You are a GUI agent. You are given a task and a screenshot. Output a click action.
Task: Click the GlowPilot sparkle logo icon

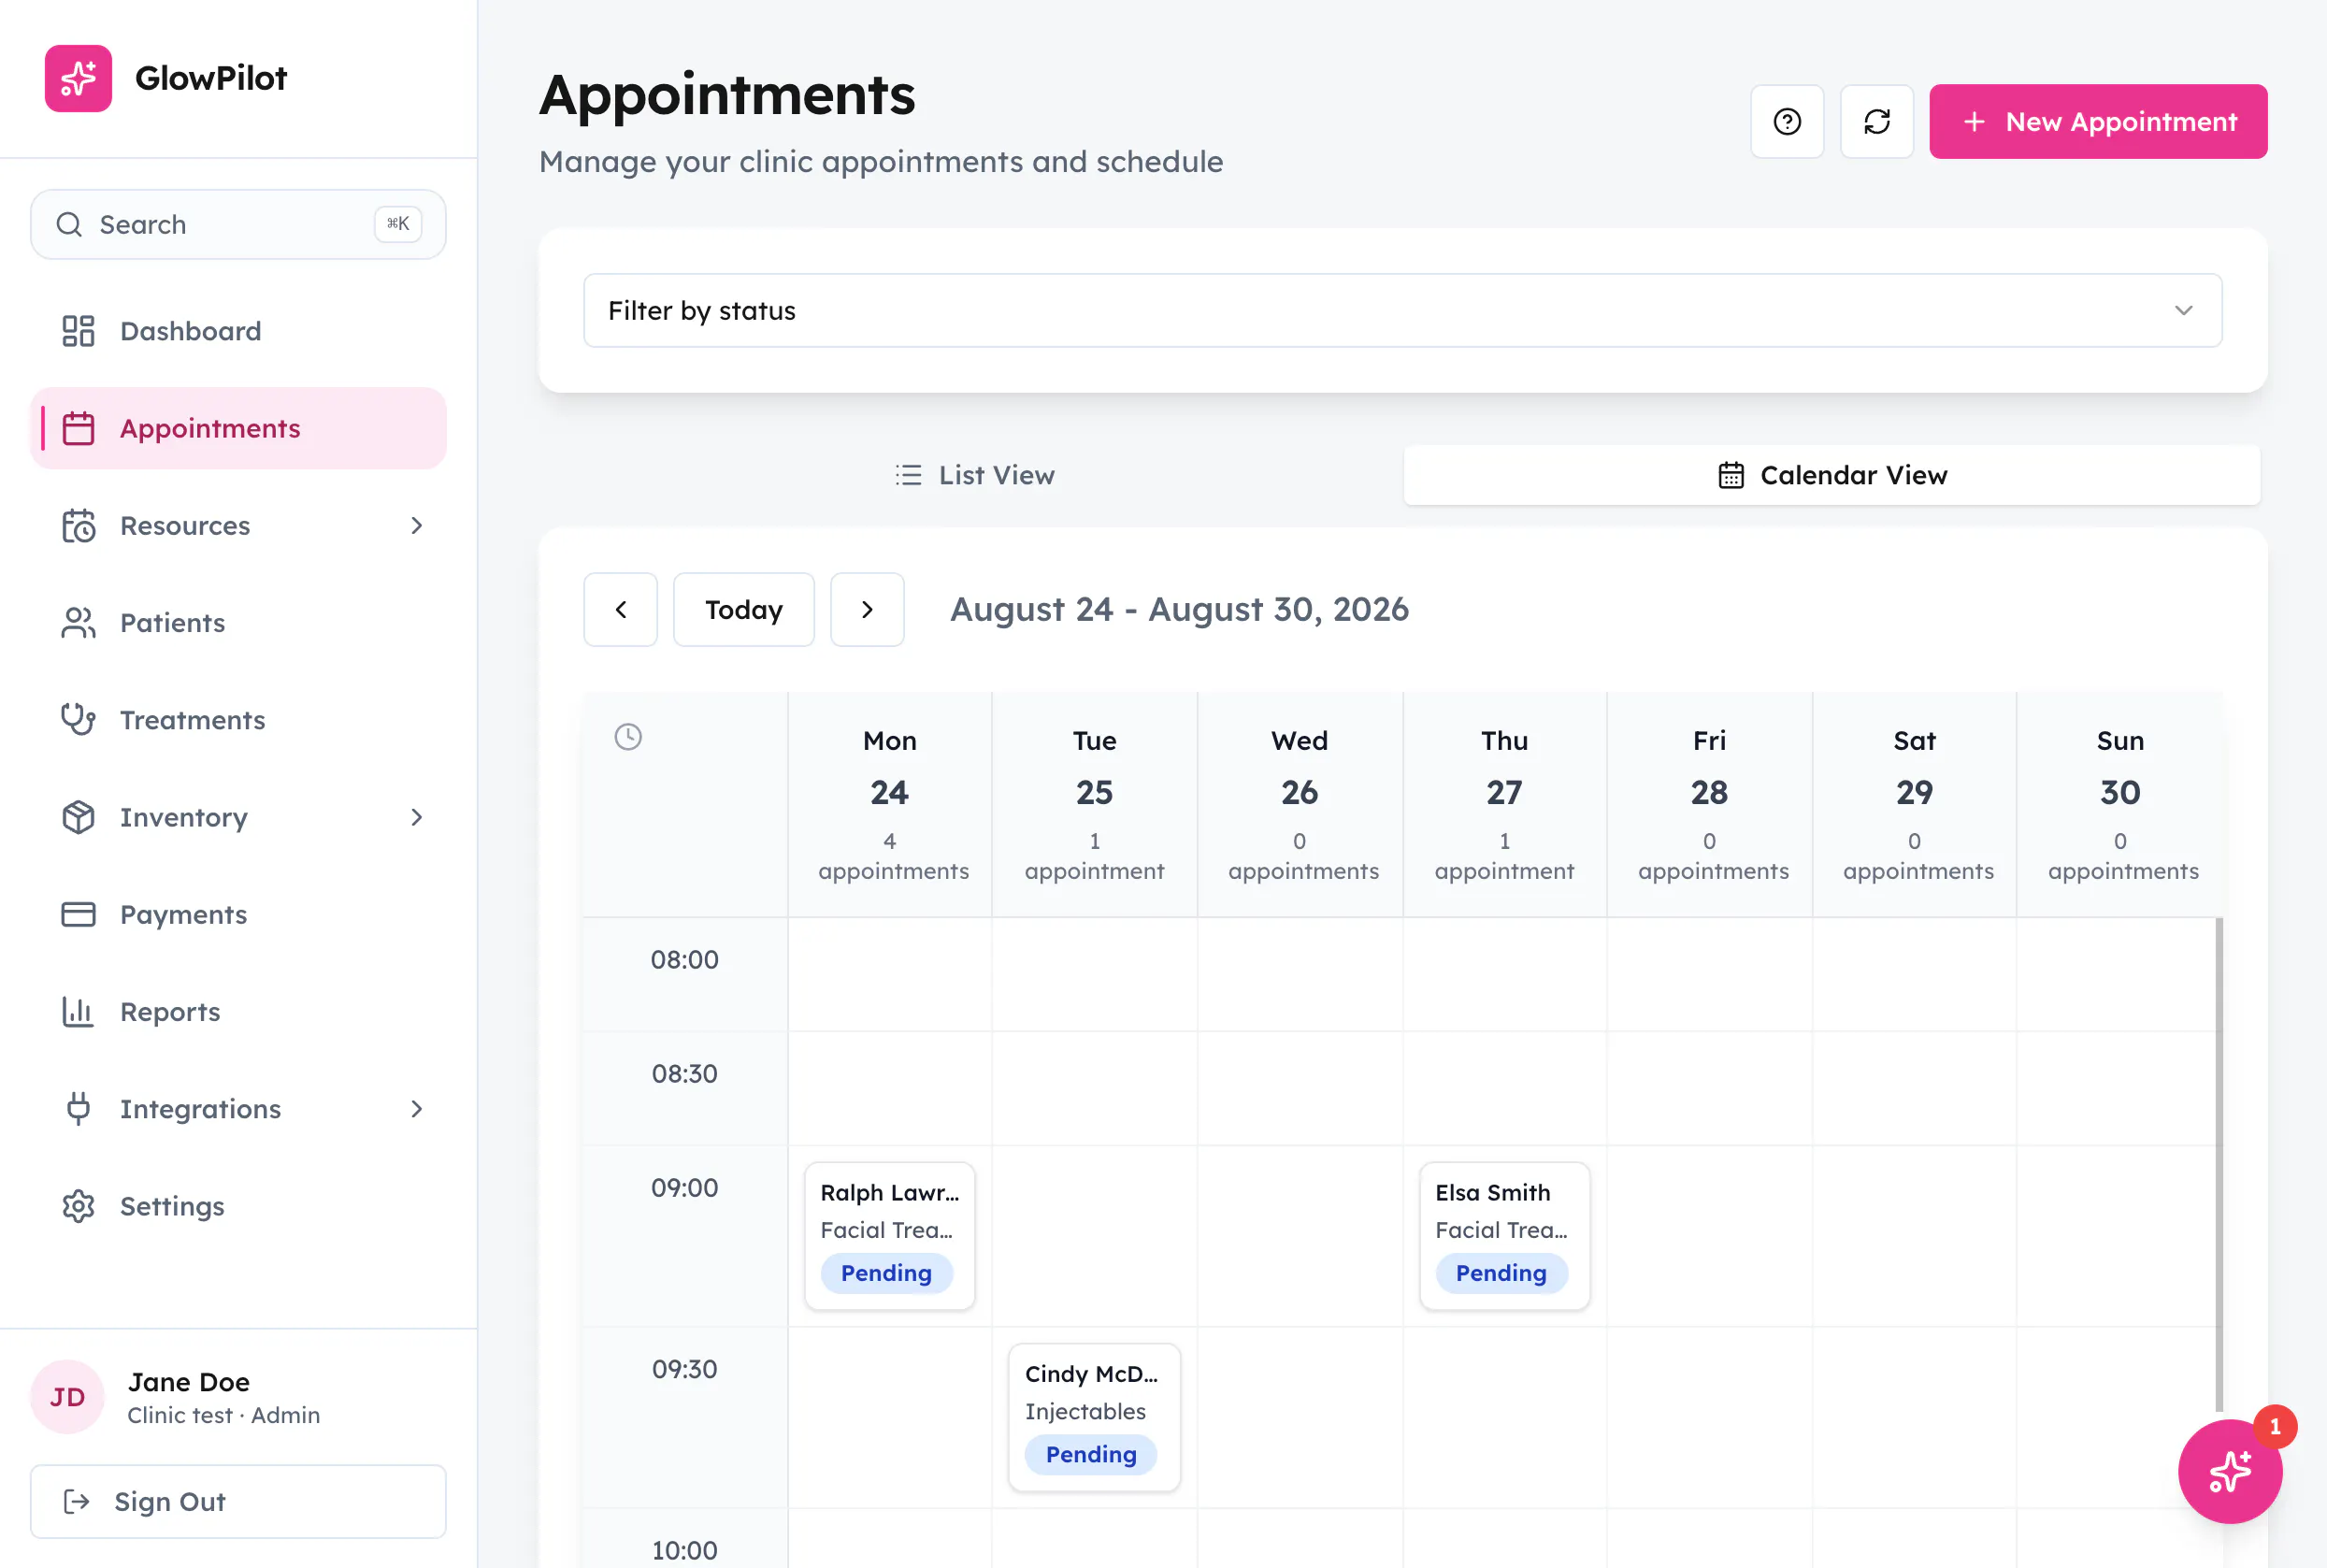click(x=78, y=78)
